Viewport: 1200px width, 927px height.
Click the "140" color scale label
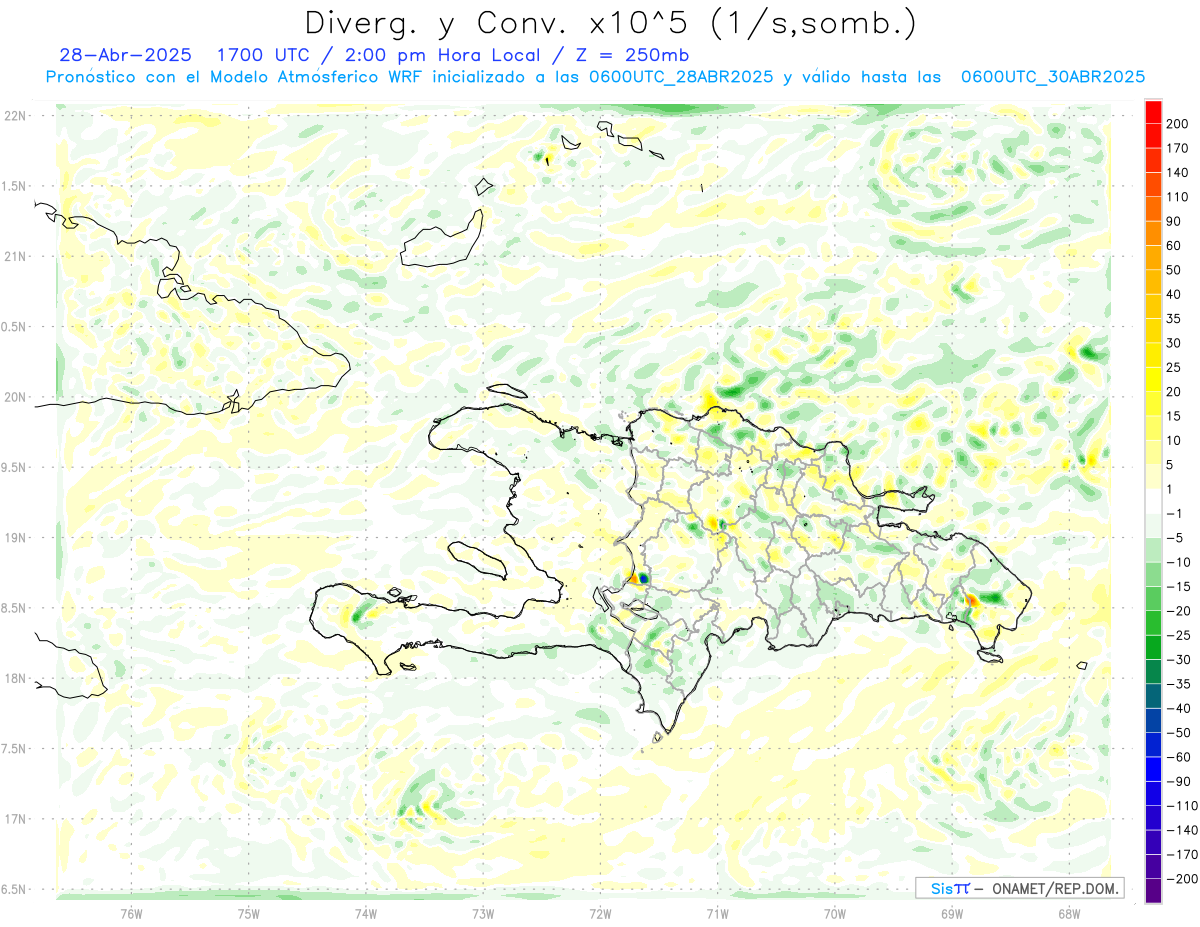1178,172
